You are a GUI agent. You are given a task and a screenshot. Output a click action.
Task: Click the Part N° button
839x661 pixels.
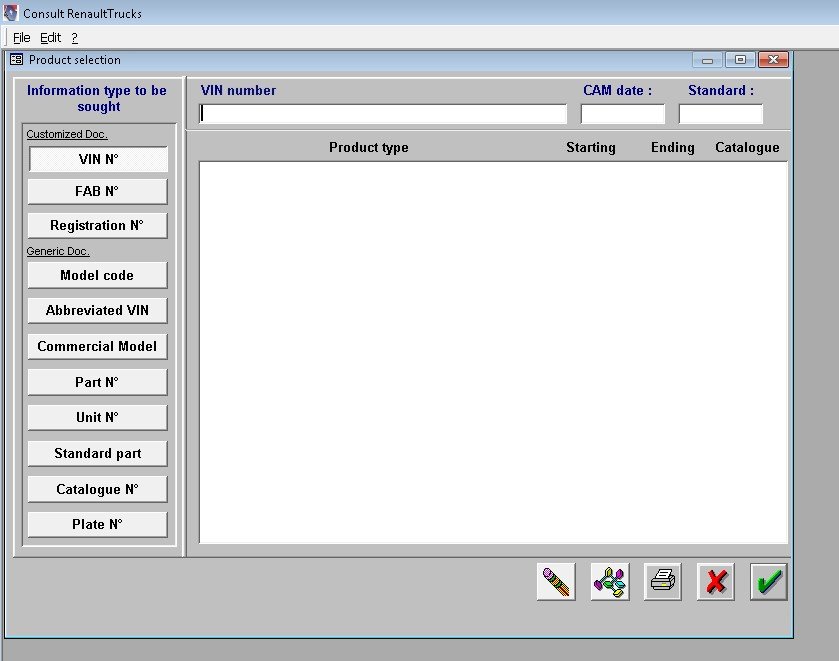[98, 382]
